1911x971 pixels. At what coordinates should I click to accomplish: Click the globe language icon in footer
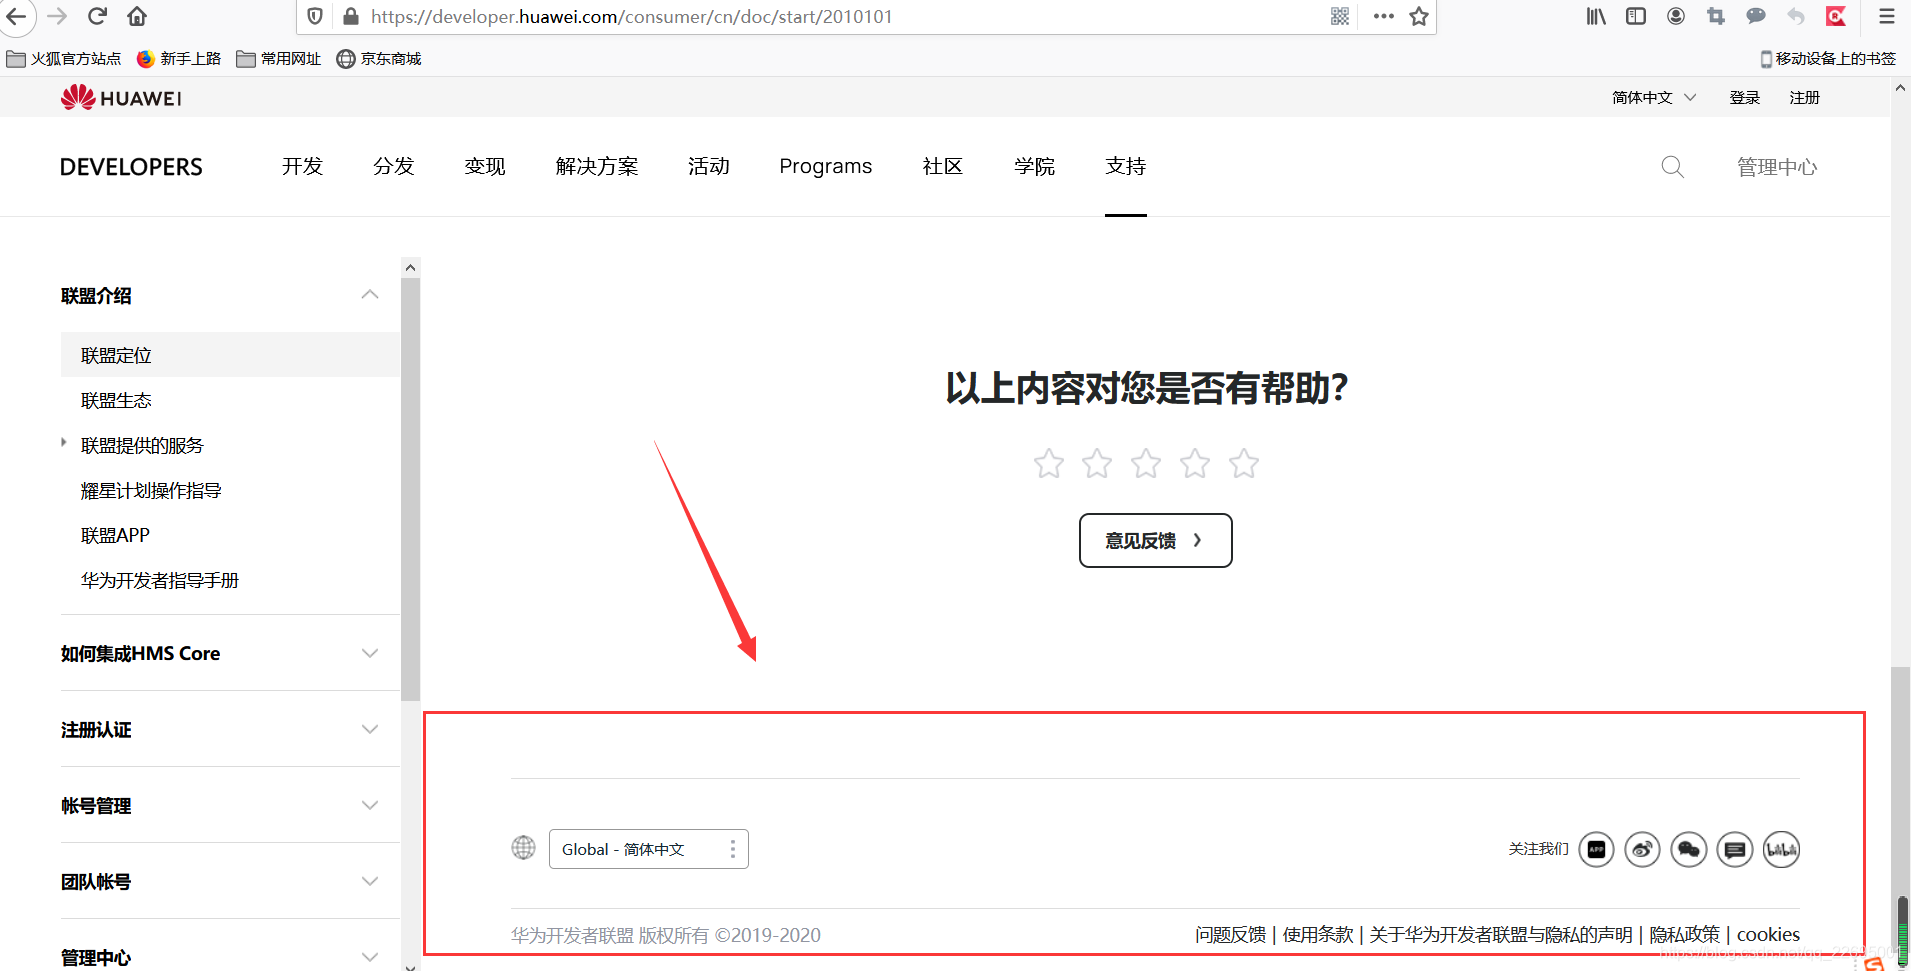523,848
